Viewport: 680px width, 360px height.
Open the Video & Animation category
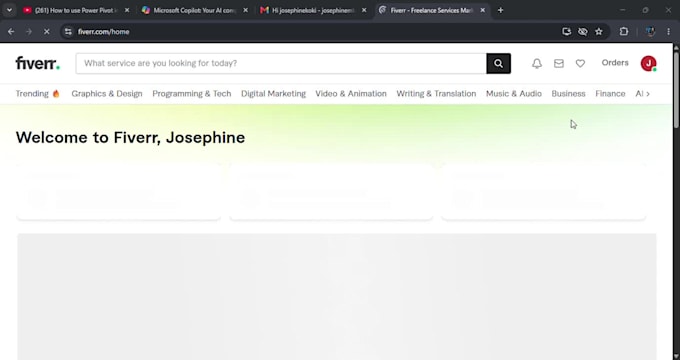pyautogui.click(x=351, y=94)
